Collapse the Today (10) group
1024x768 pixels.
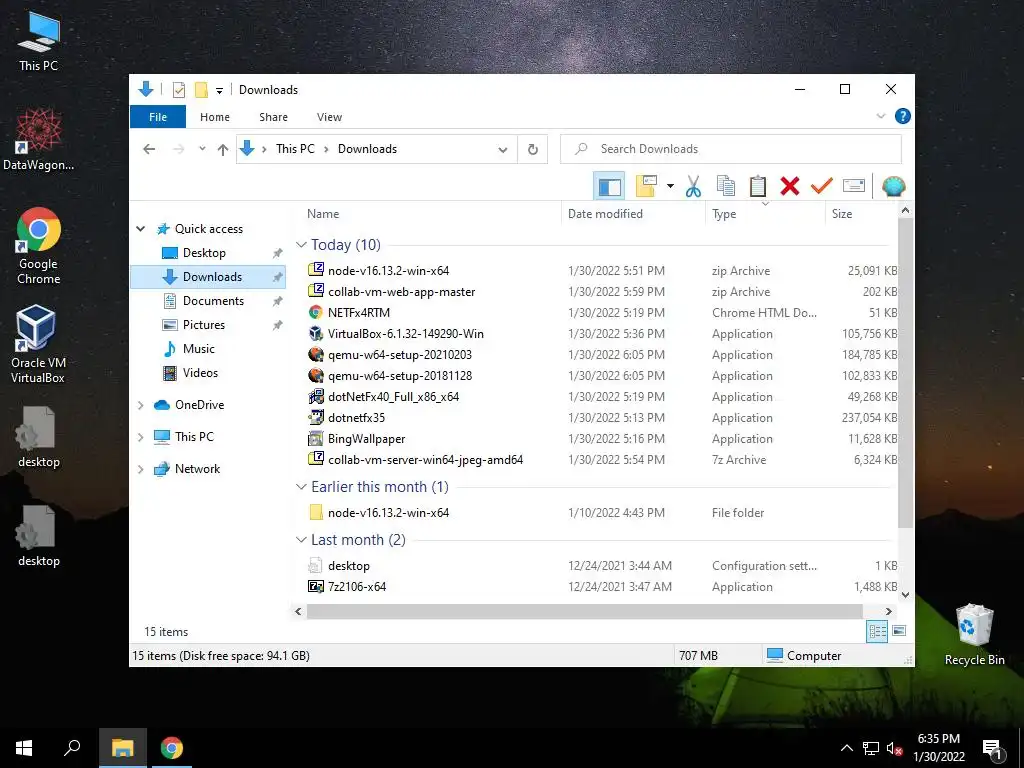coord(301,245)
